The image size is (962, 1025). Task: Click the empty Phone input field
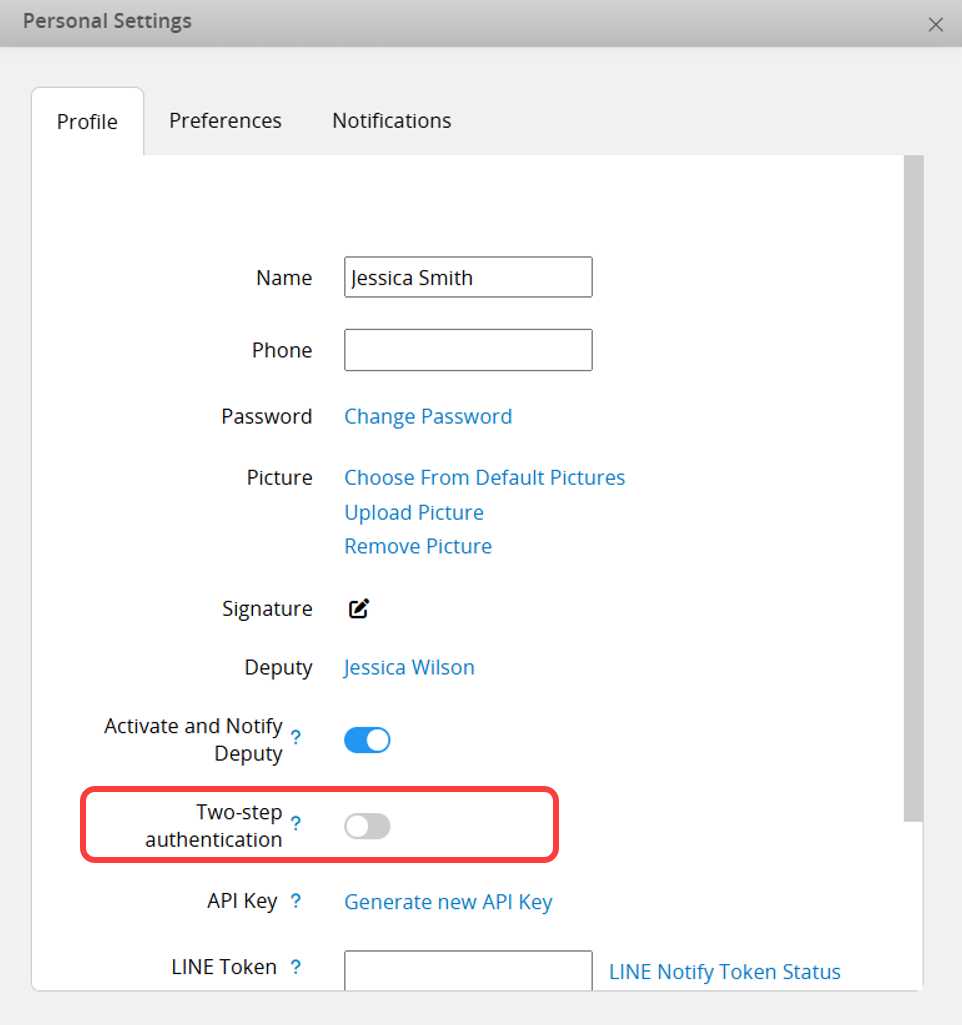(468, 350)
